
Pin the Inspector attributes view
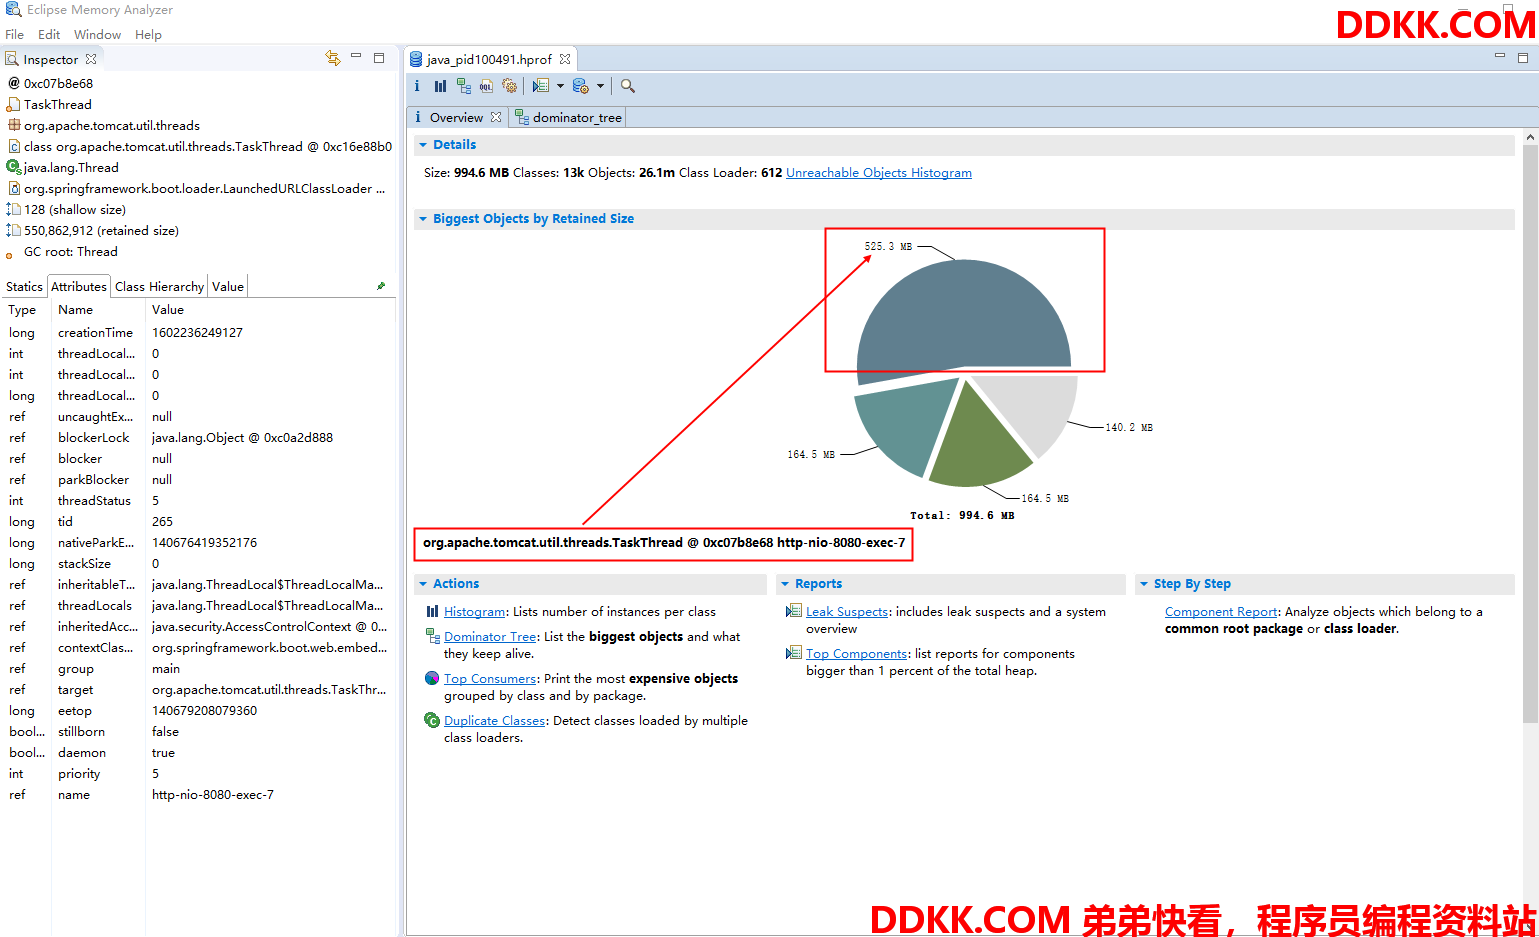coord(380,286)
